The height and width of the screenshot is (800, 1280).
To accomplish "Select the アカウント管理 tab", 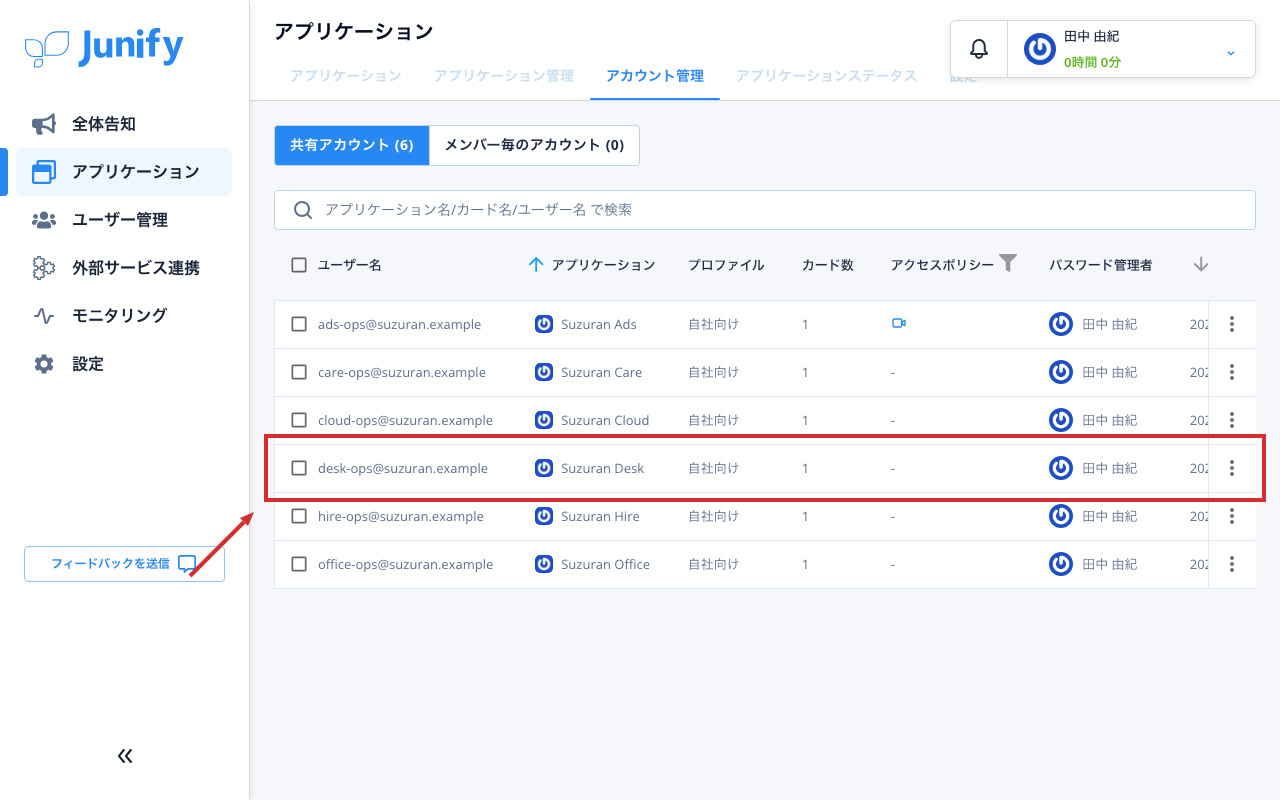I will click(x=655, y=76).
